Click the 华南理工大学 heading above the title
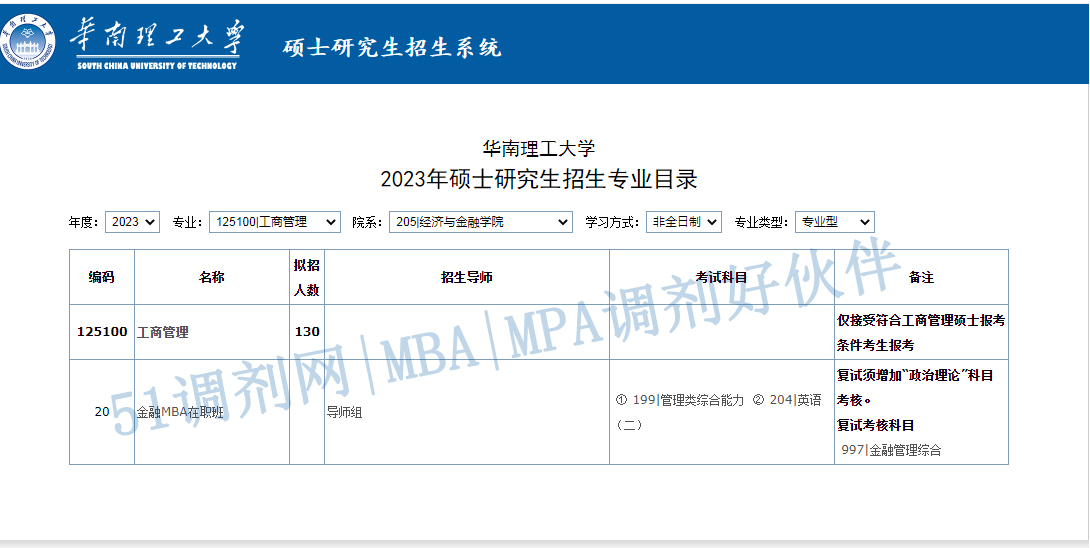 click(539, 147)
